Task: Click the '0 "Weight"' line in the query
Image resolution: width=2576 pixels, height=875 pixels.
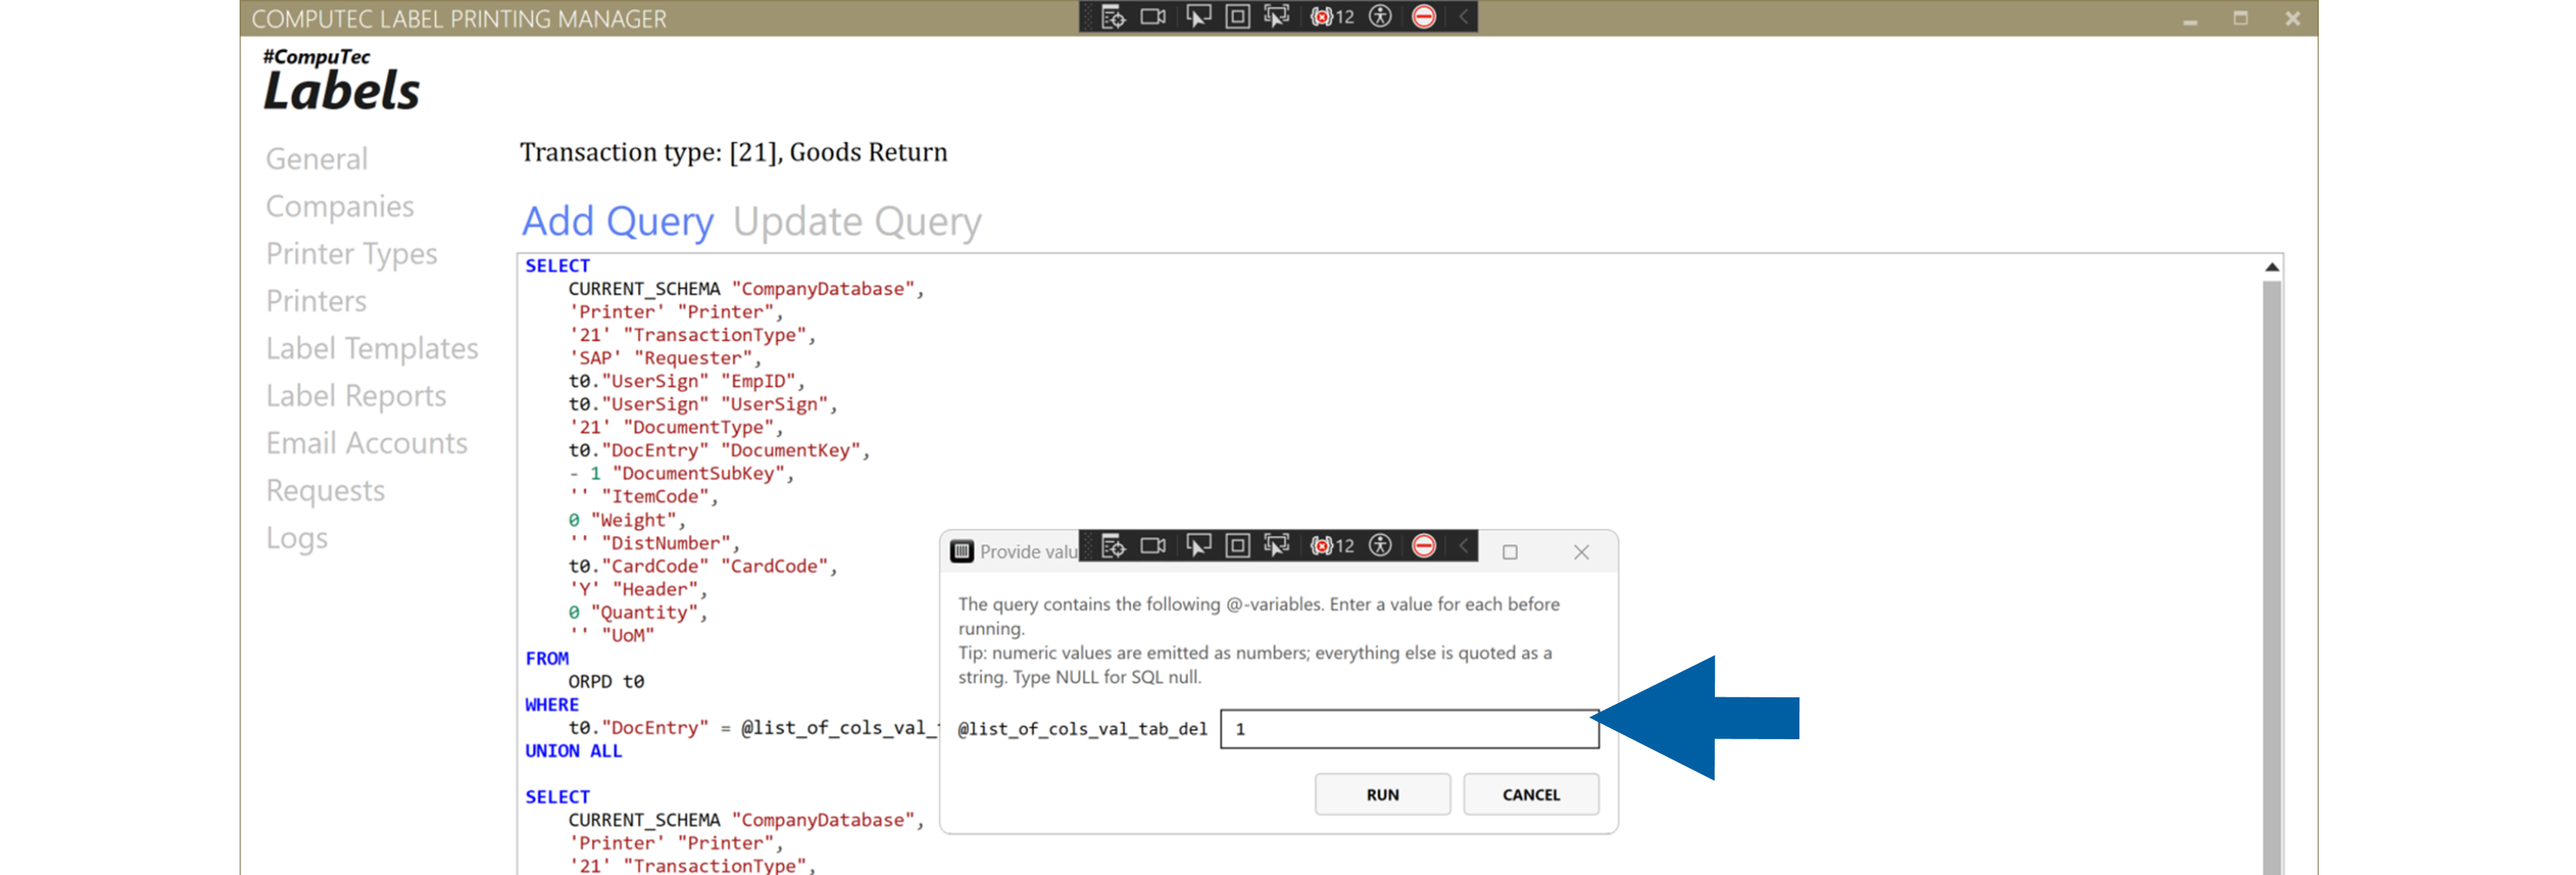Action: 627,520
